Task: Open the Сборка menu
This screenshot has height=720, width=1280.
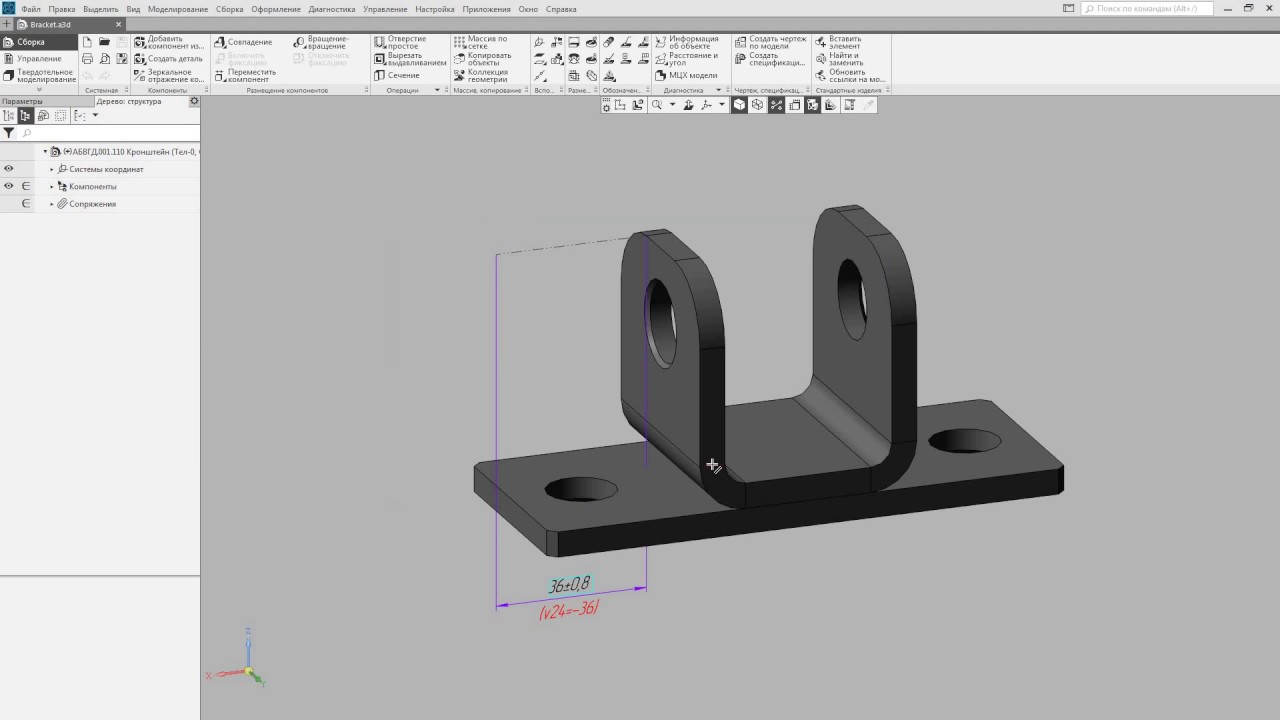Action: click(229, 9)
